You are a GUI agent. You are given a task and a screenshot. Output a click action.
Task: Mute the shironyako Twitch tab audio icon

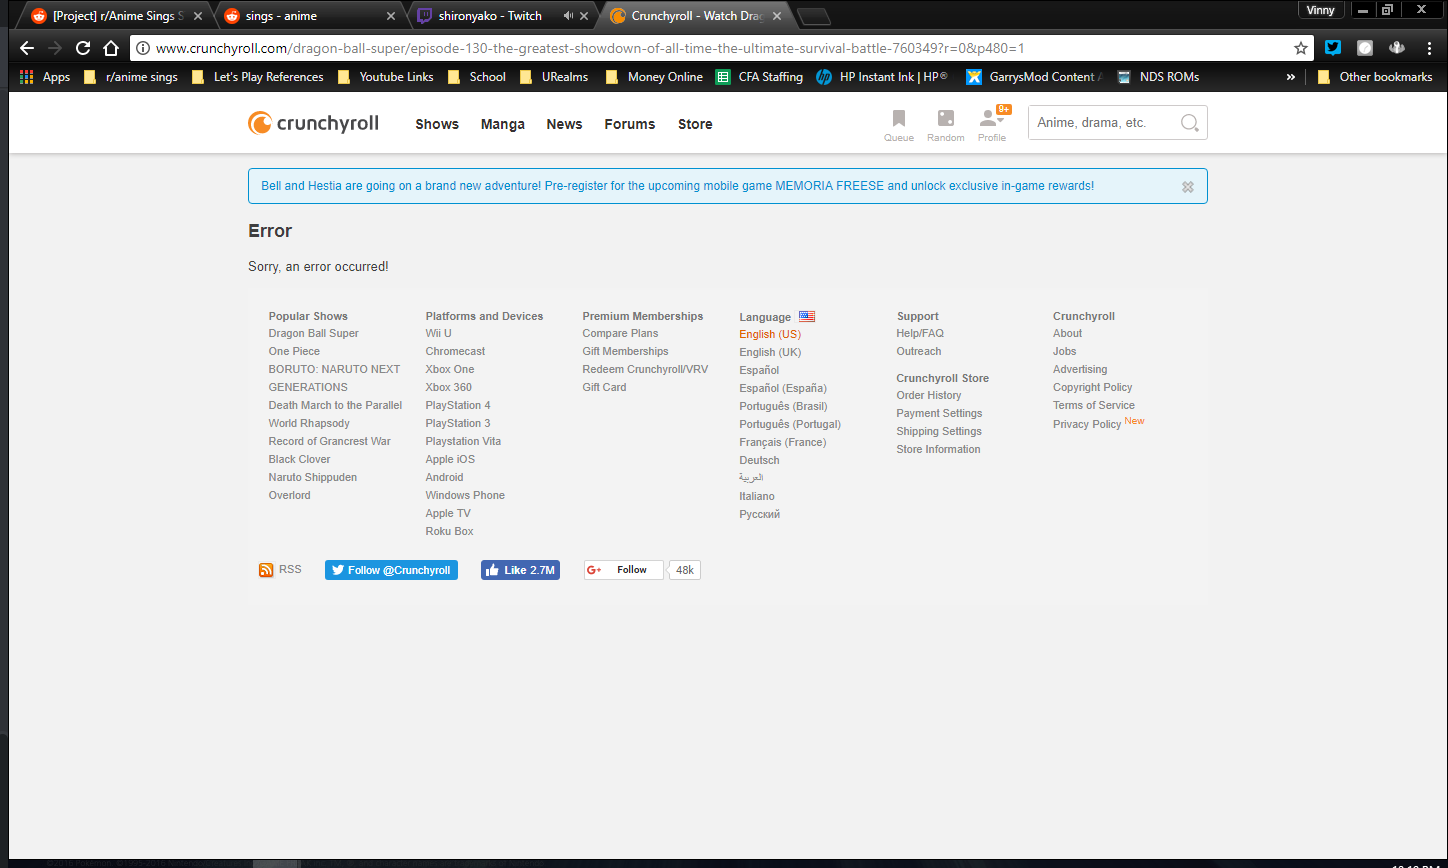569,16
